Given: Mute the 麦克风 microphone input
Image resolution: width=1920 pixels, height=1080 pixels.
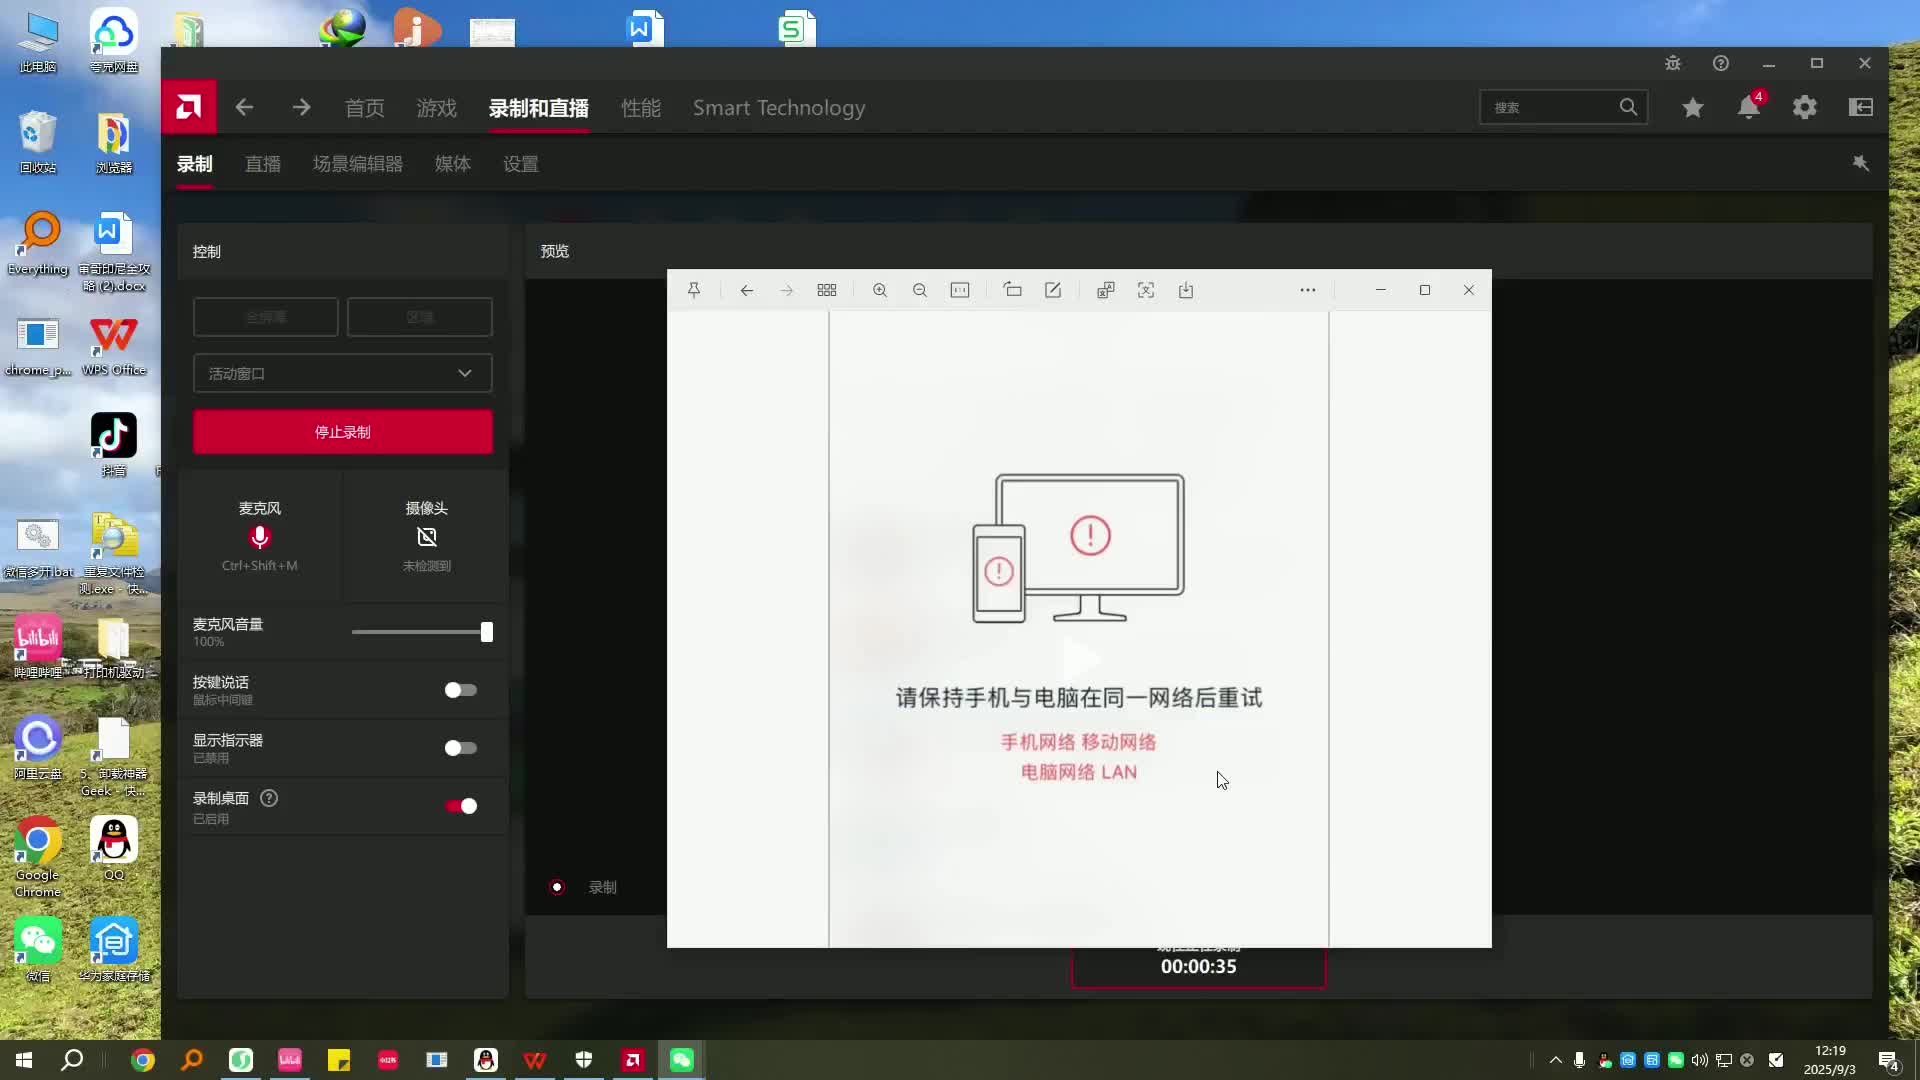Looking at the screenshot, I should pyautogui.click(x=260, y=538).
